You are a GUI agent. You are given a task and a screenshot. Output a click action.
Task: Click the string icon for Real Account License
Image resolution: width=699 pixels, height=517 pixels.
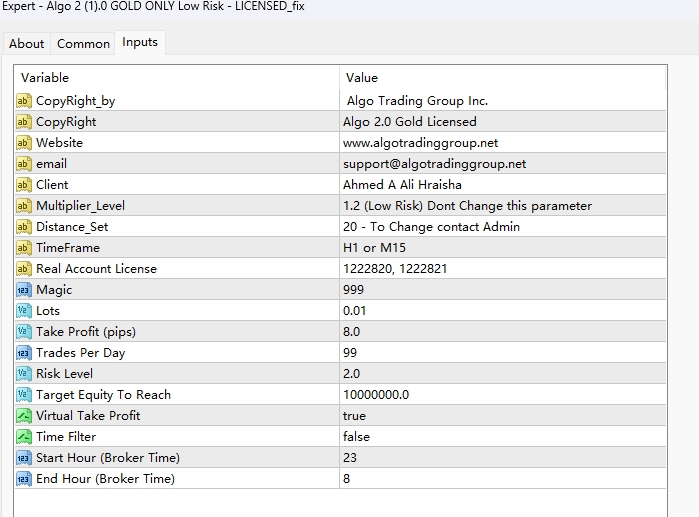click(x=24, y=269)
